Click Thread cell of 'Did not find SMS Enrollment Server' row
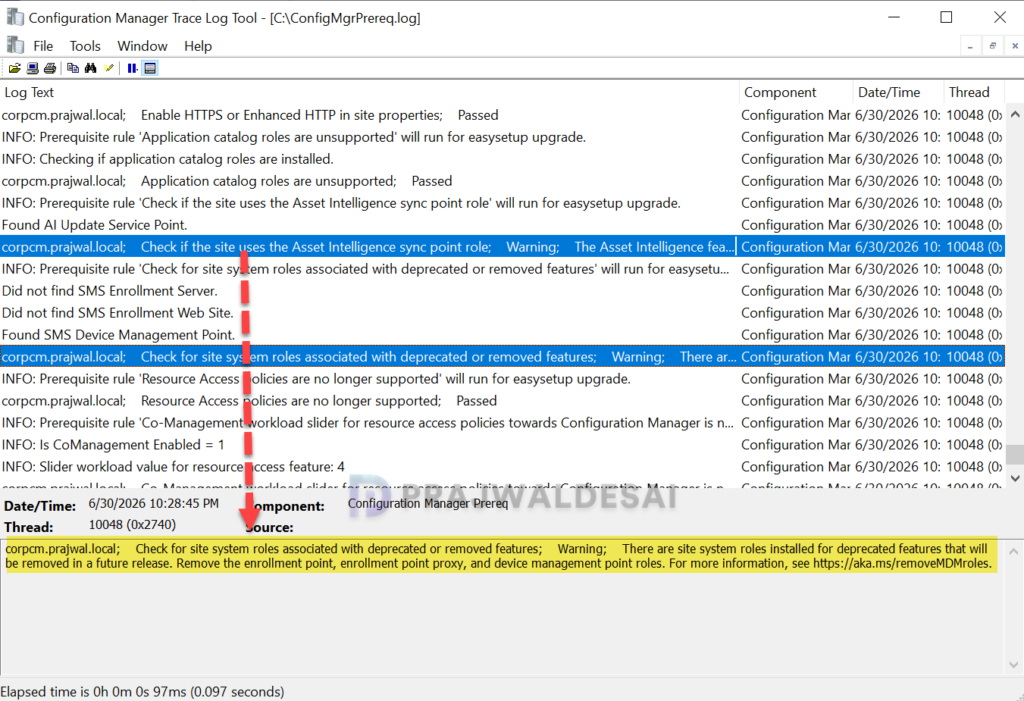Viewport: 1024px width, 701px height. pos(974,291)
